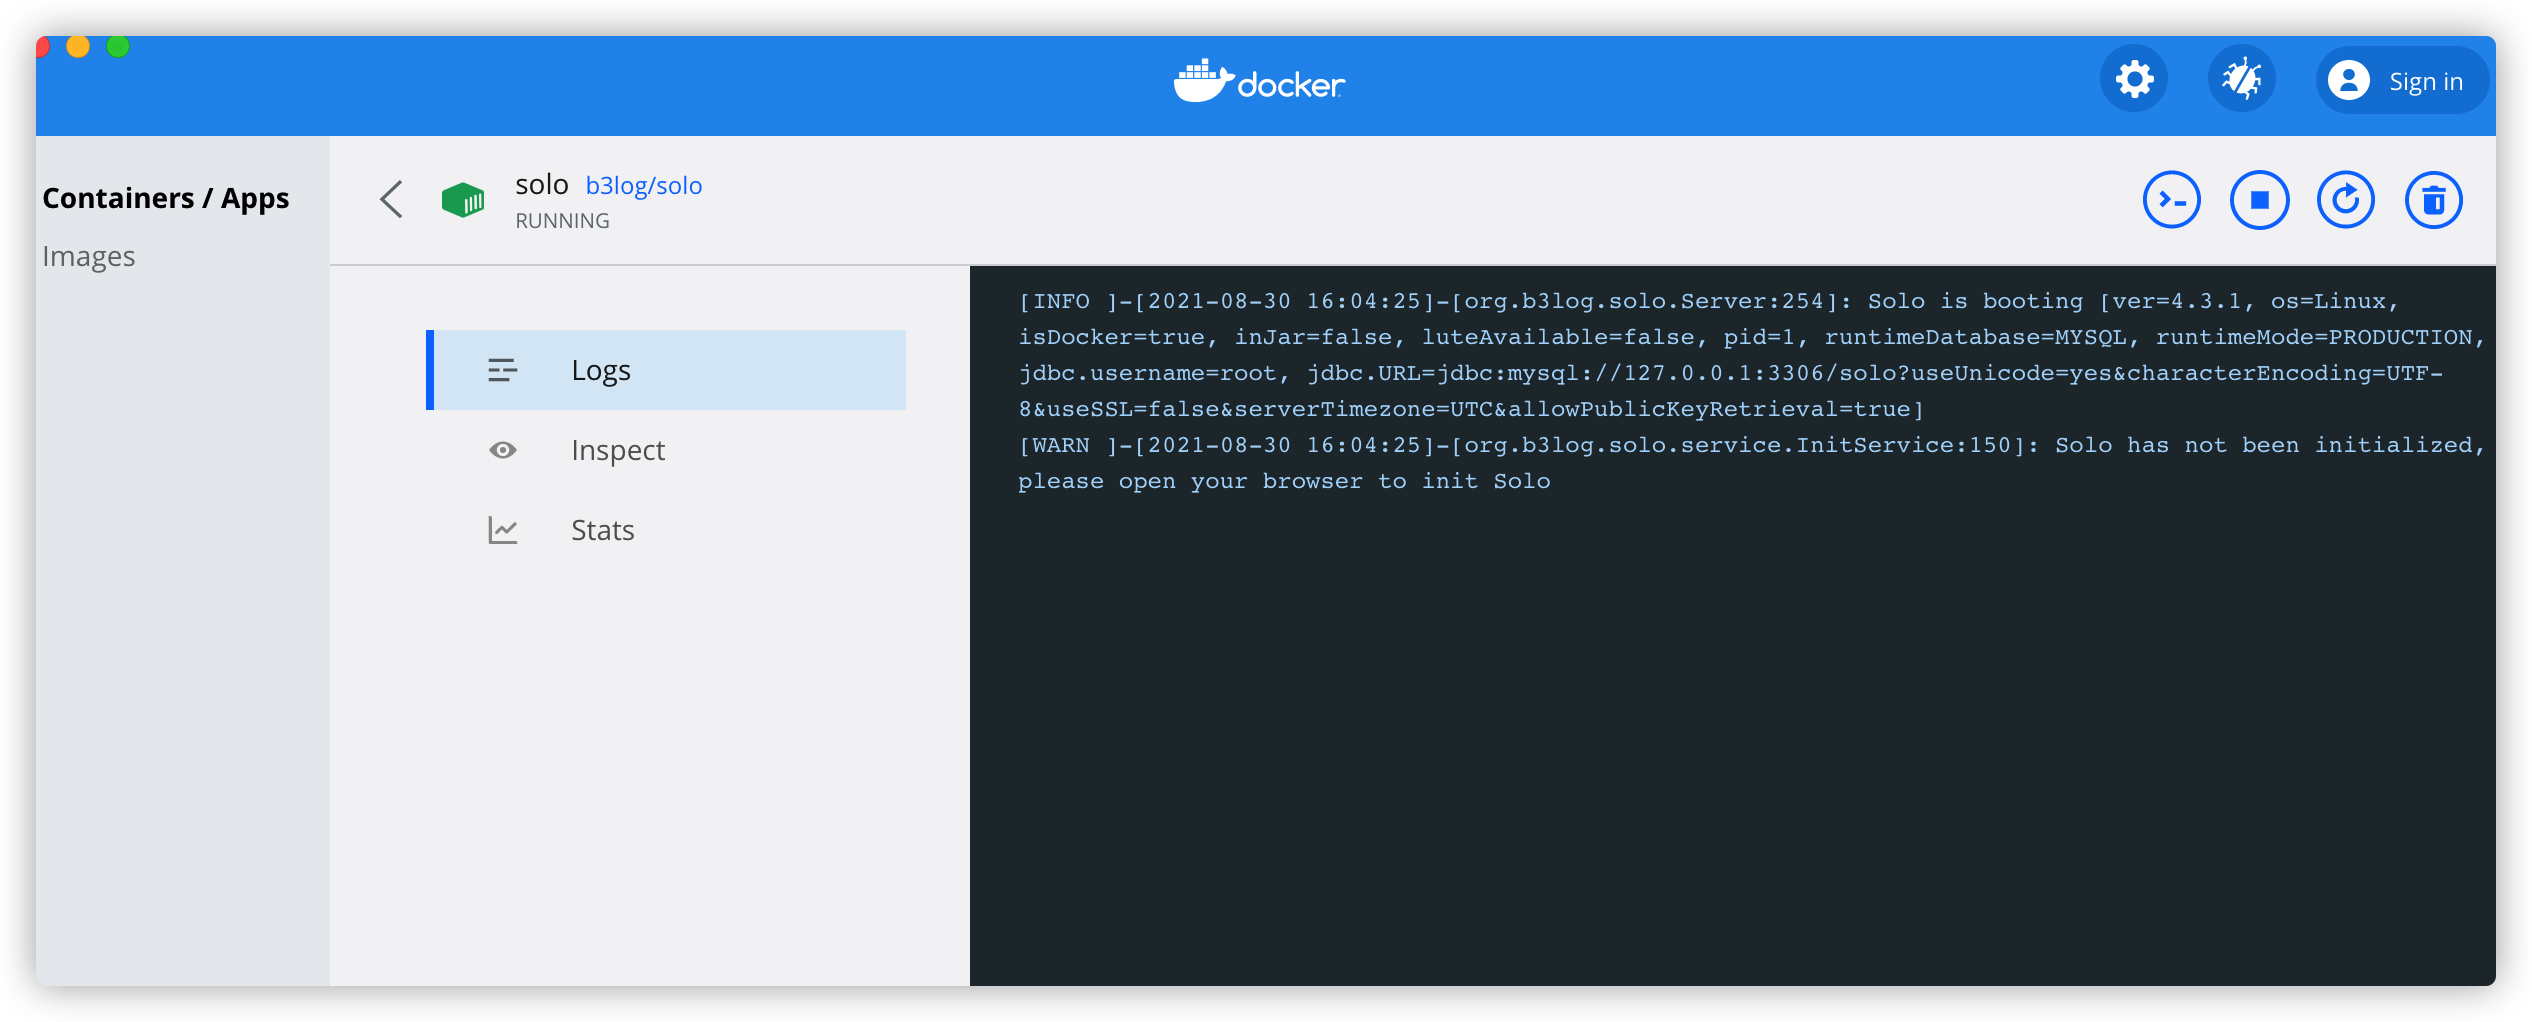
Task: Open the Inspect tab
Action: coord(617,450)
